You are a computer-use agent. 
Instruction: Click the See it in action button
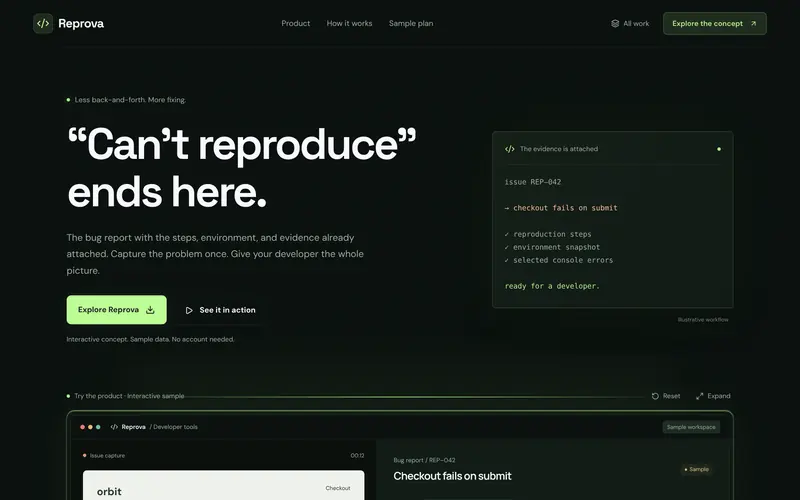point(220,310)
